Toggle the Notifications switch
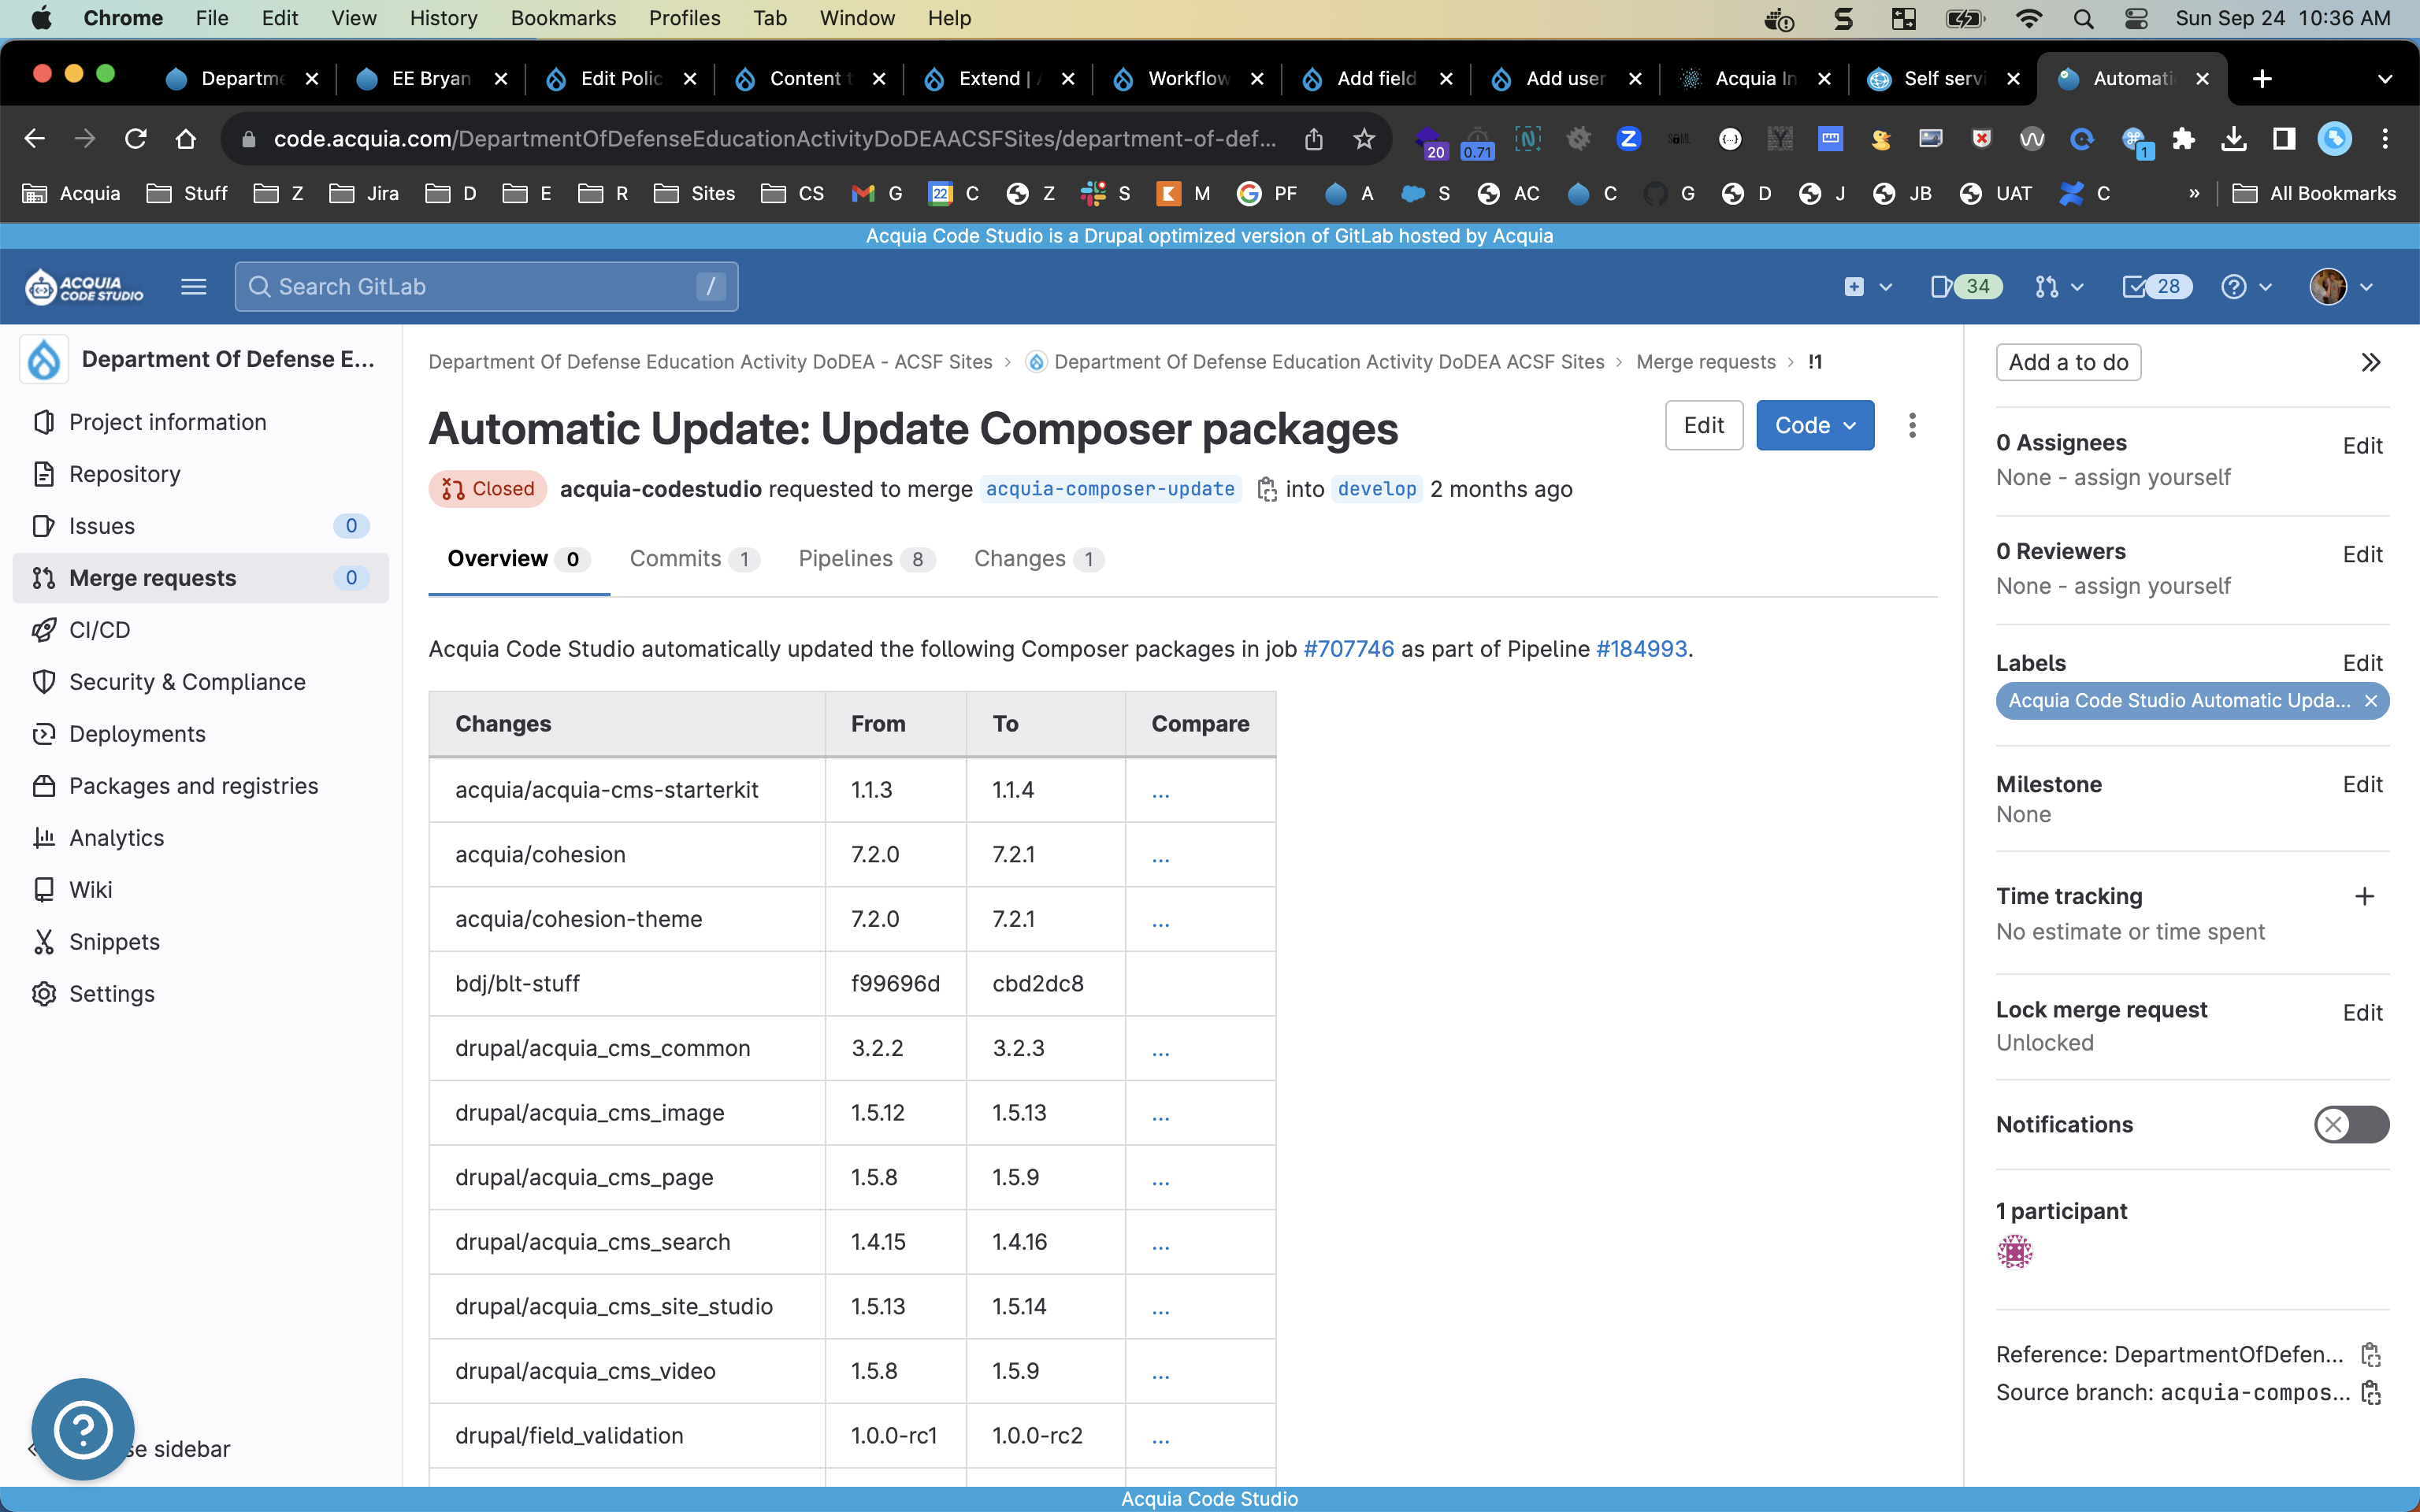2420x1512 pixels. click(2351, 1124)
